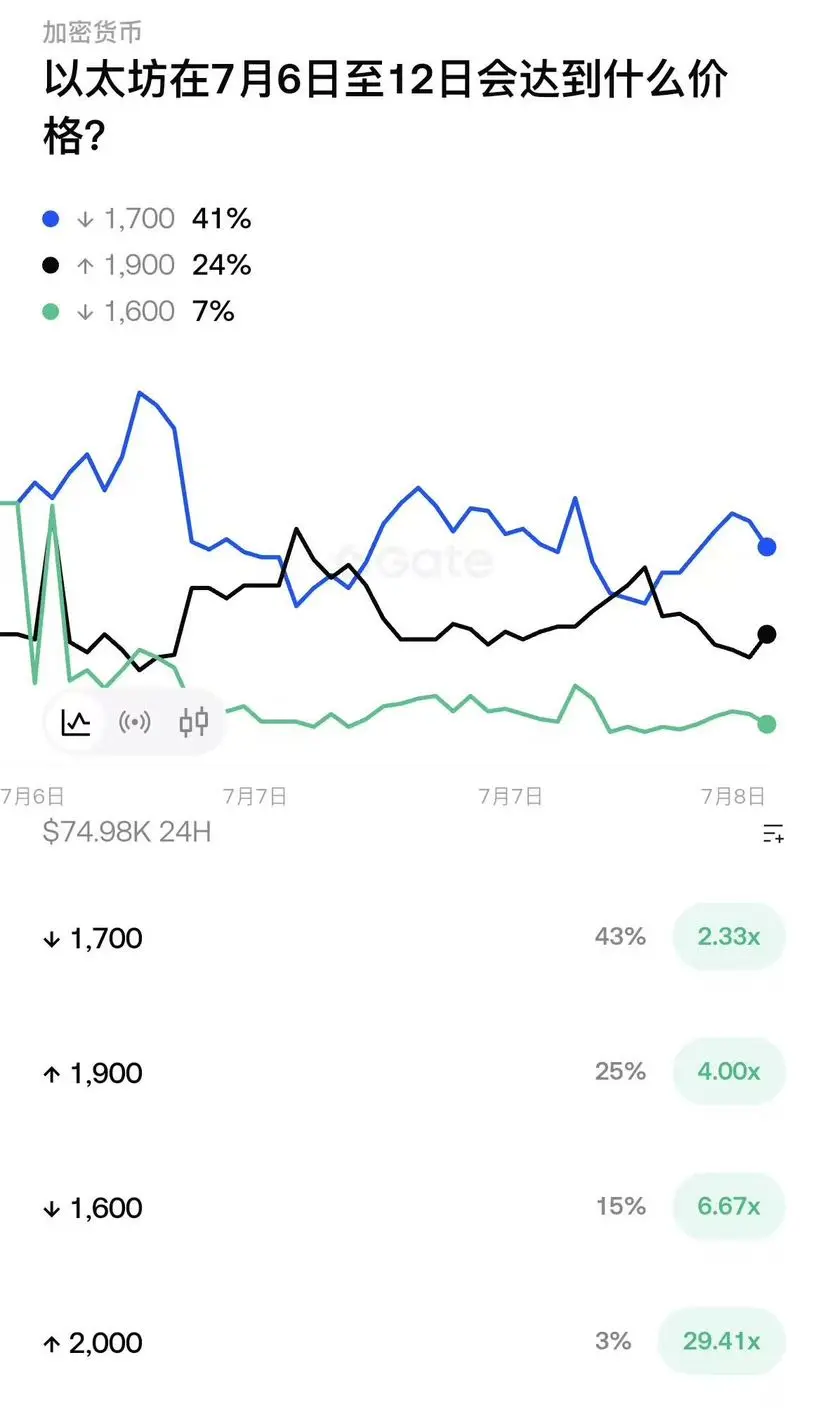828x1426 pixels.
Task: Switch to the live signal view icon
Action: [x=135, y=721]
